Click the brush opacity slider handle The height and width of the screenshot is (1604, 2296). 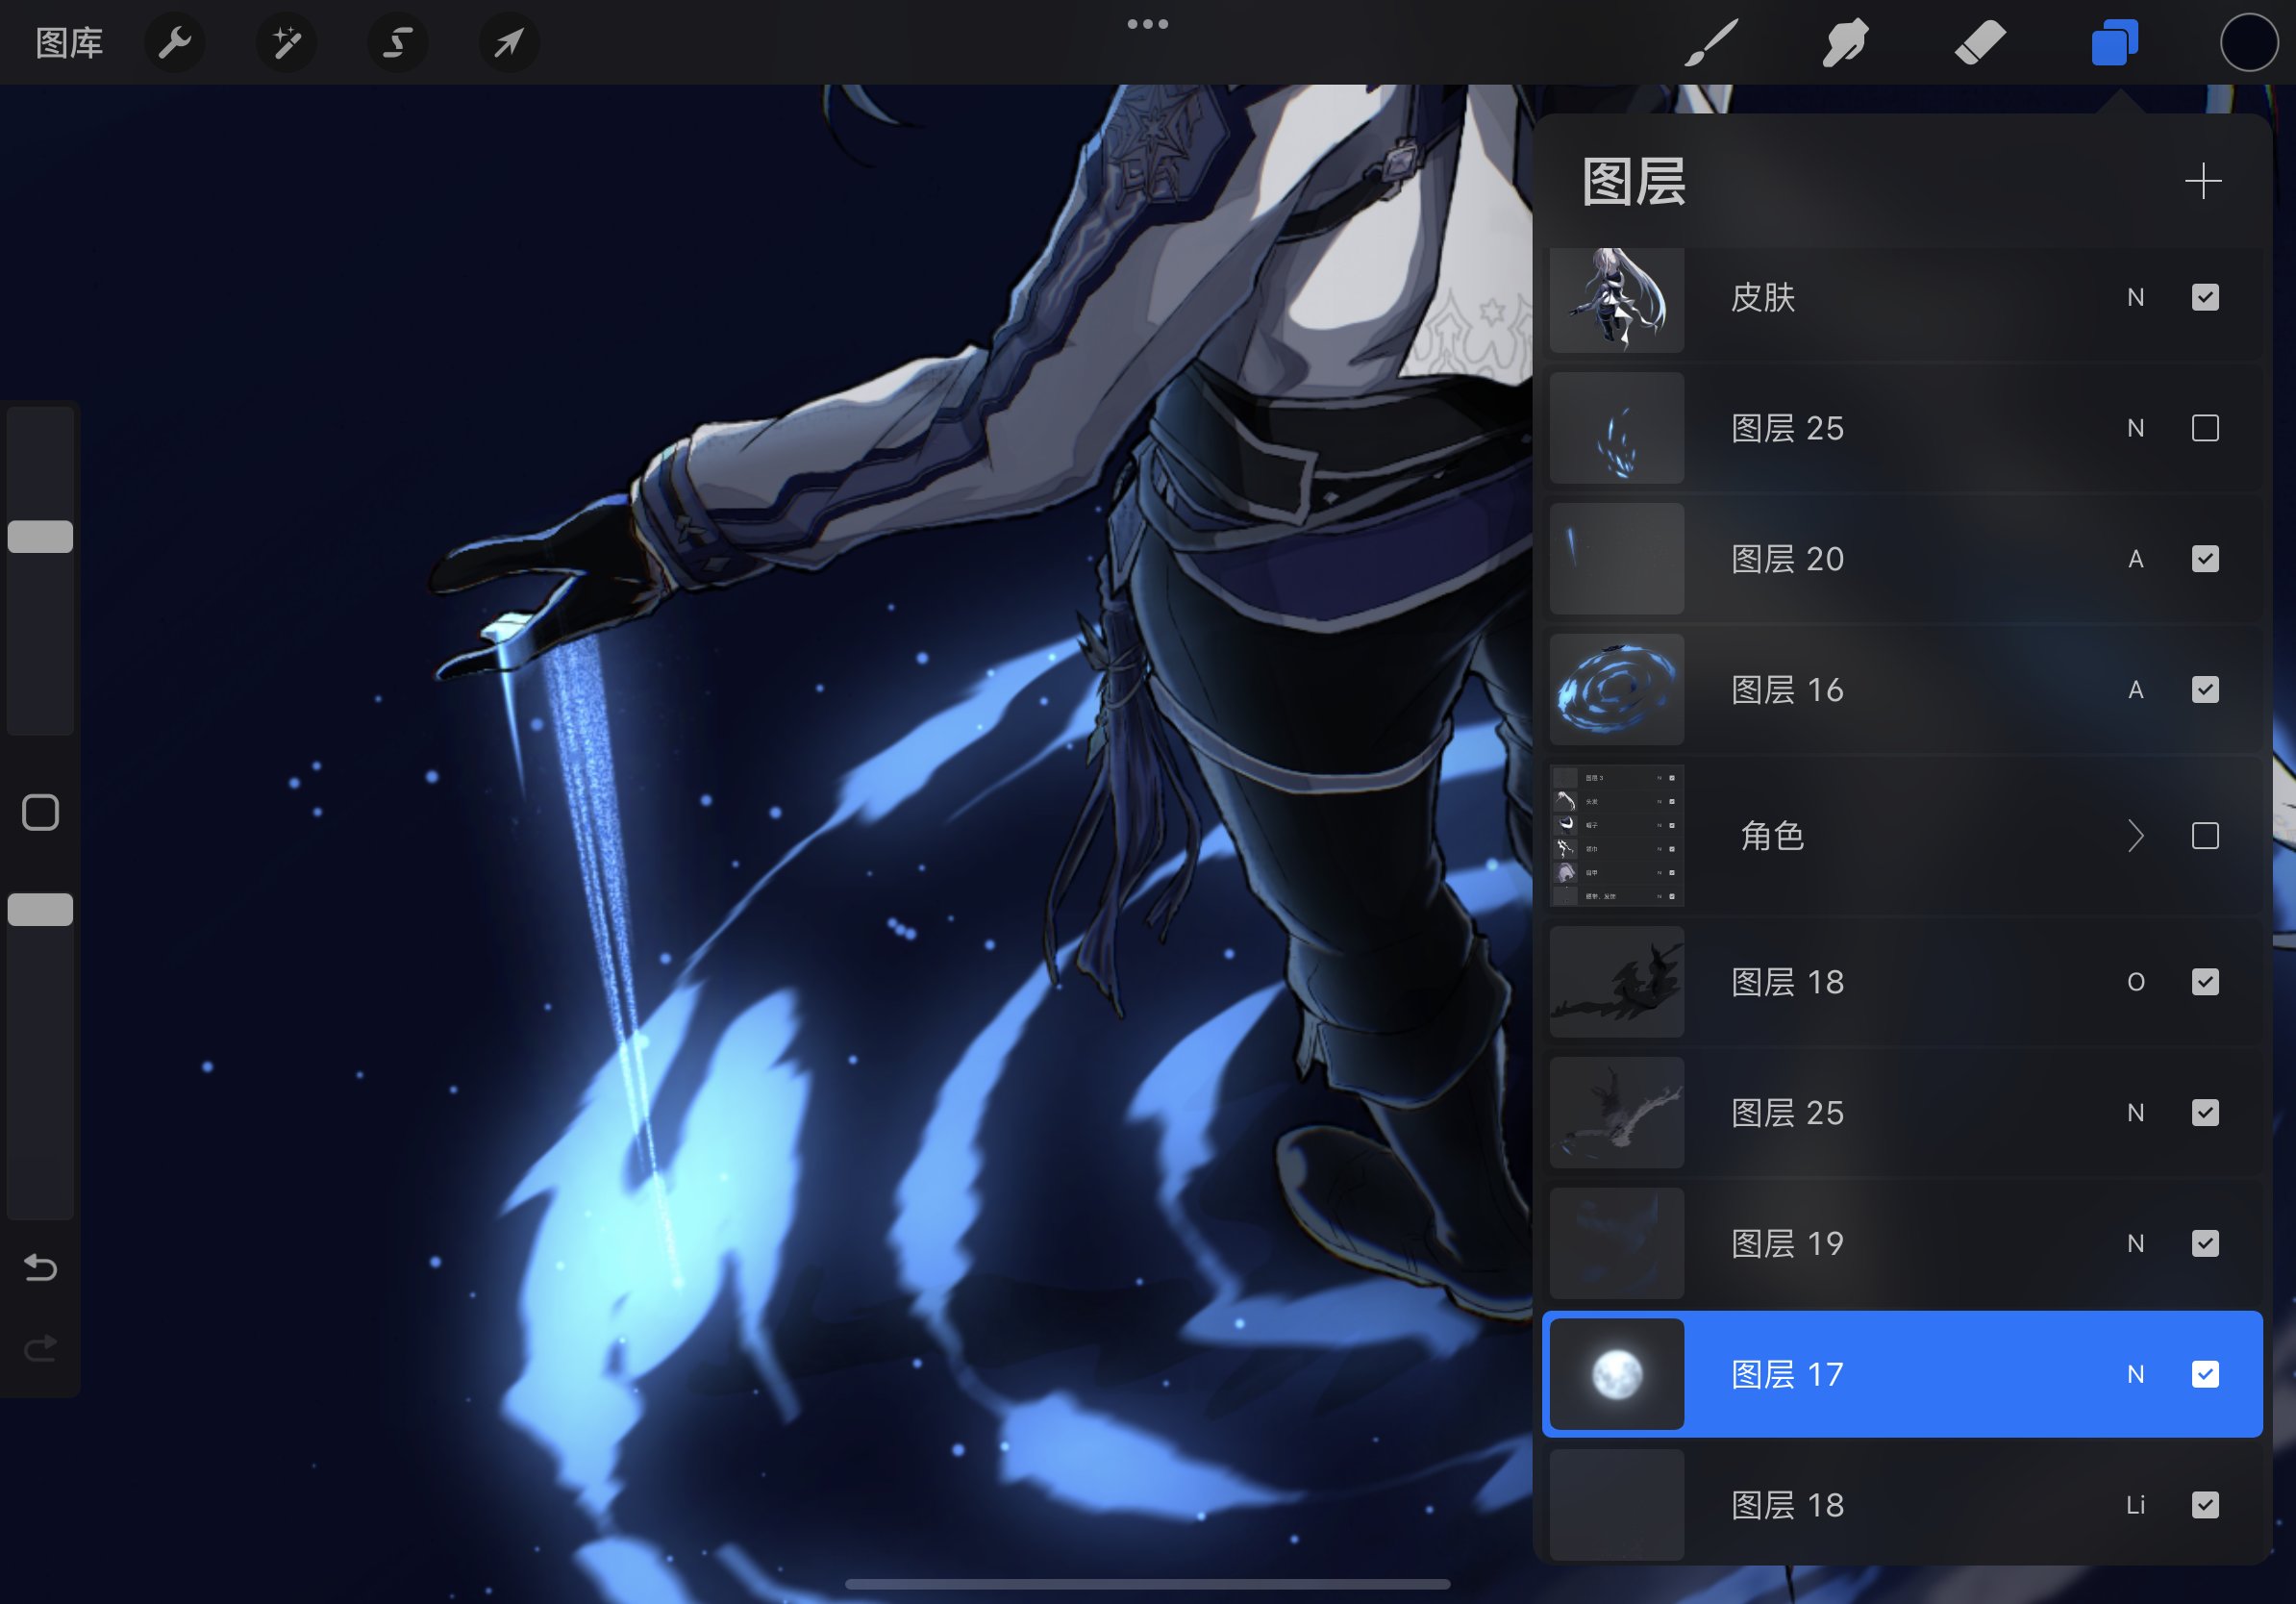pyautogui.click(x=40, y=910)
